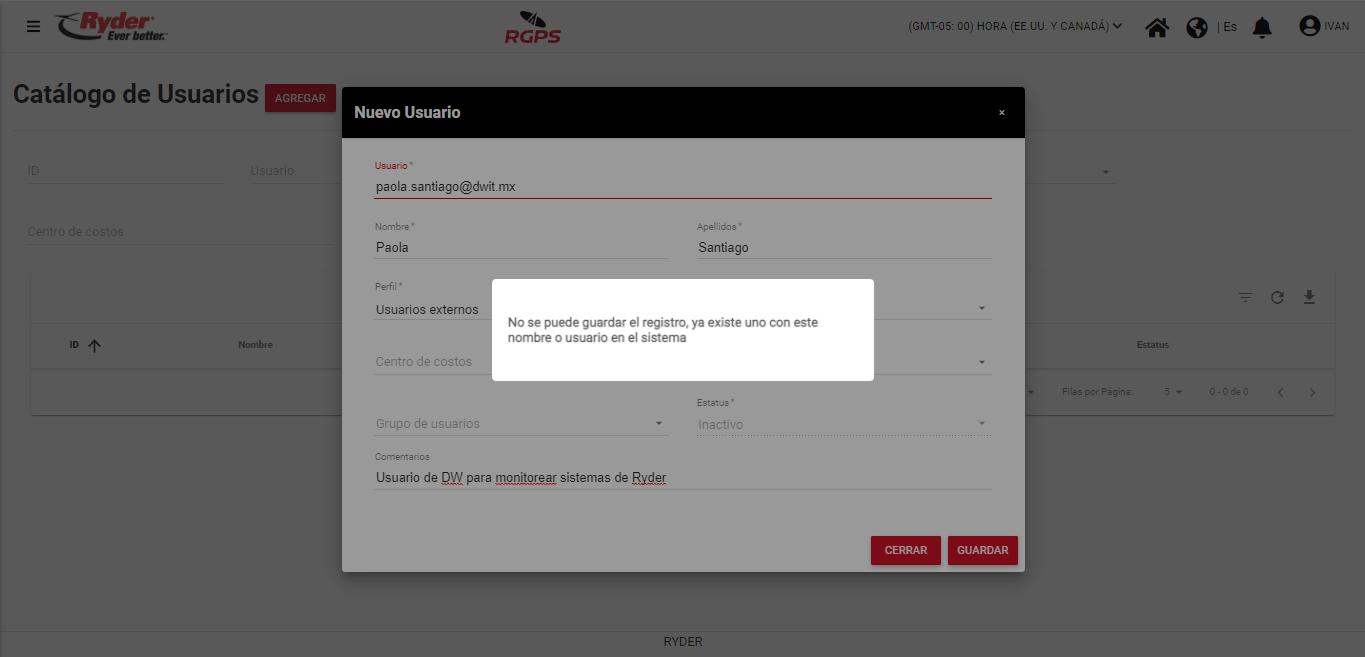Viewport: 1365px width, 657px height.
Task: Change rows per page selector
Action: tap(1173, 392)
